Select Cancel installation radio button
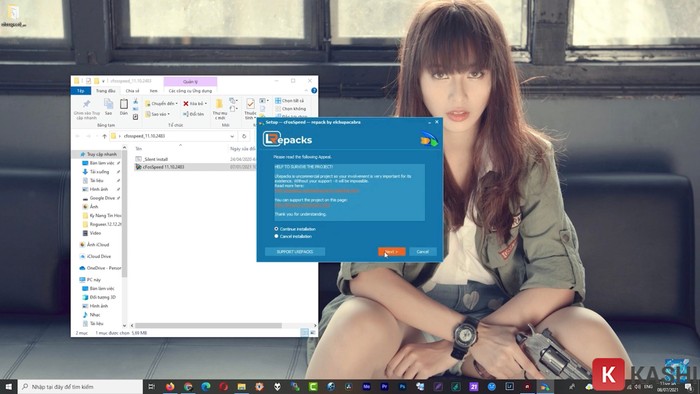Screen dimensions: 700x394 276,236
